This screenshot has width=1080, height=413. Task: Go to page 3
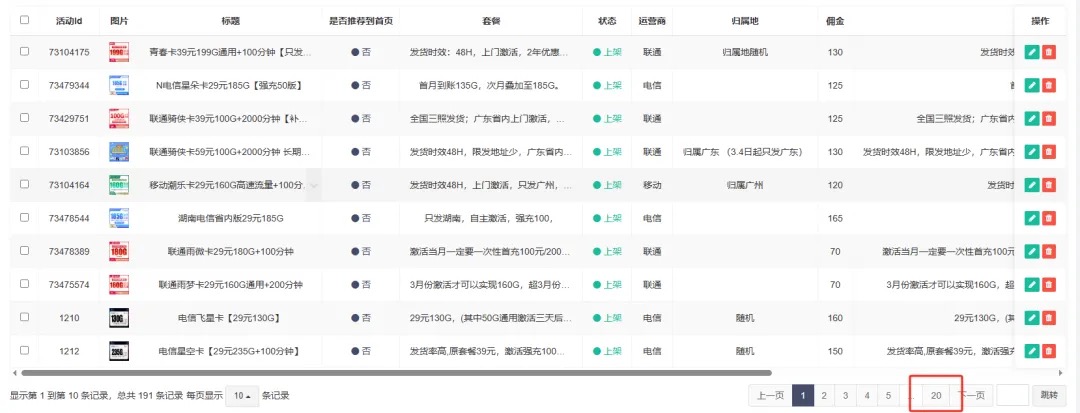(845, 396)
